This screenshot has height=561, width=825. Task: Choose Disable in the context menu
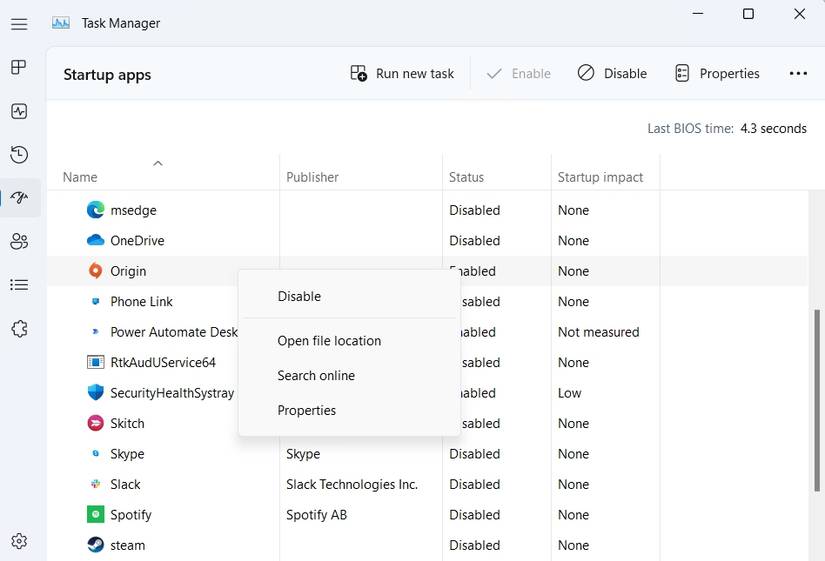click(x=299, y=296)
